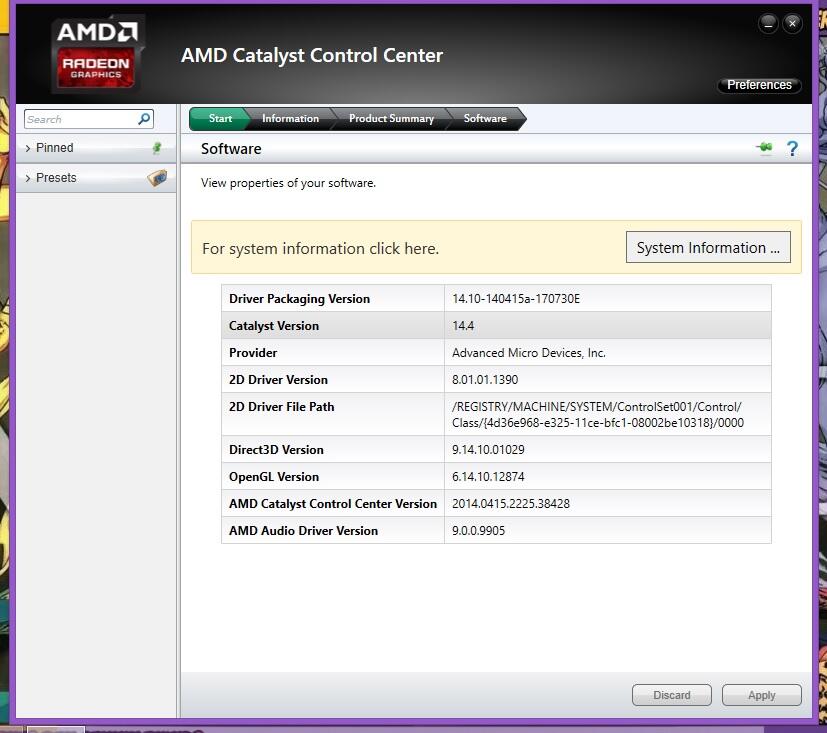Screen dimensions: 827x733
Task: Click the 'For system information click here' text
Action: pyautogui.click(x=320, y=248)
